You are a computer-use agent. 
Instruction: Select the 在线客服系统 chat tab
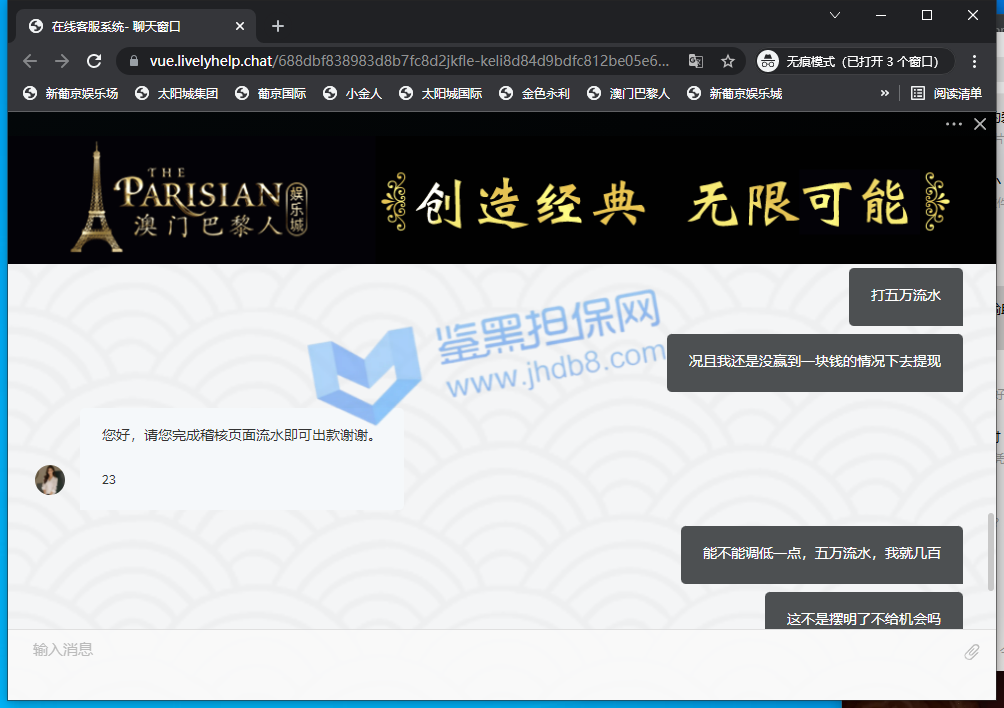tap(130, 26)
